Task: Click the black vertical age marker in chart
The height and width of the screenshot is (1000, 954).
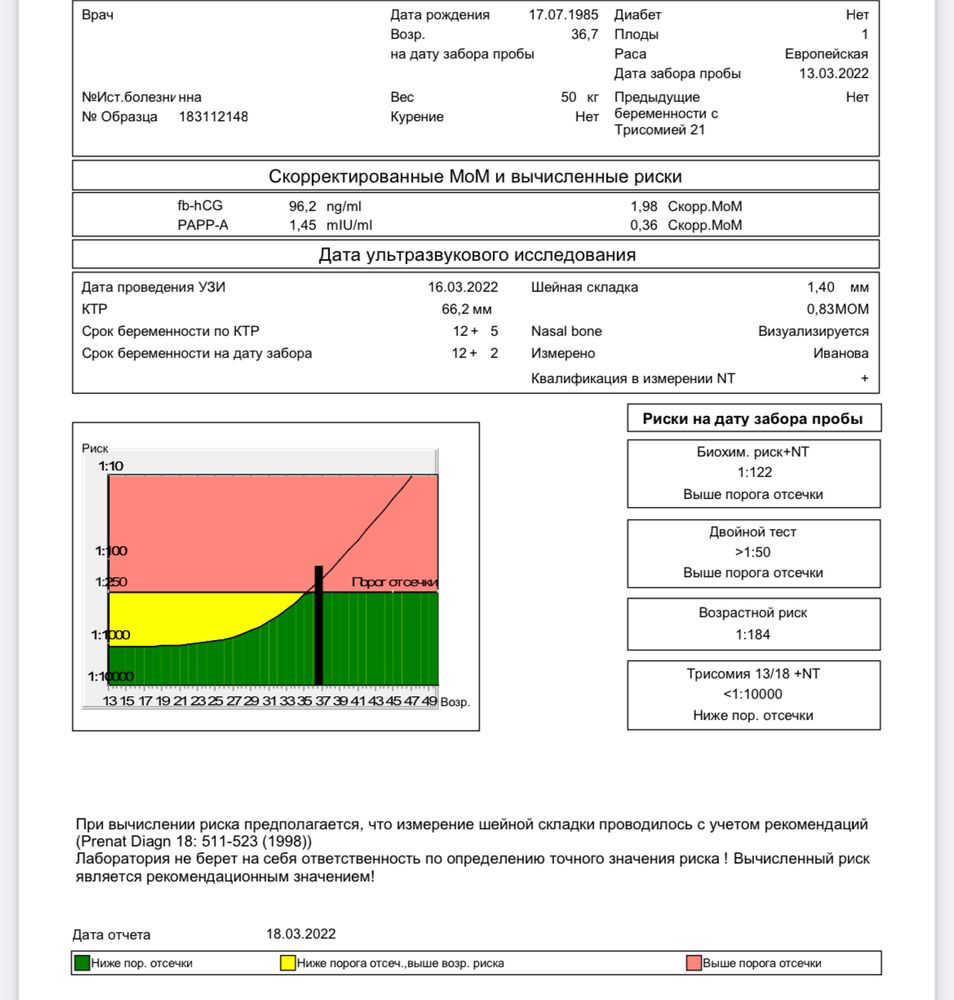Action: tap(319, 625)
